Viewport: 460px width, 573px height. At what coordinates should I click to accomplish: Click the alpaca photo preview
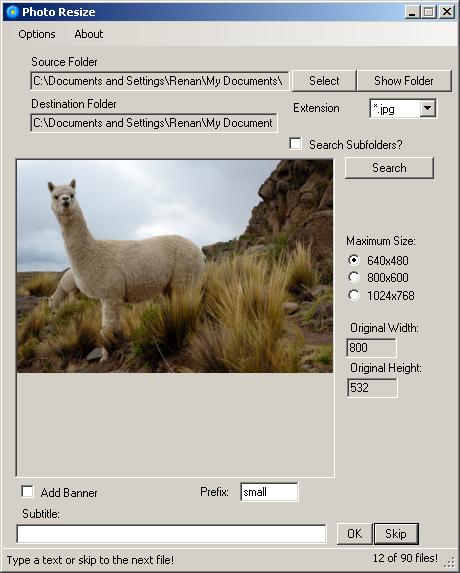click(175, 266)
